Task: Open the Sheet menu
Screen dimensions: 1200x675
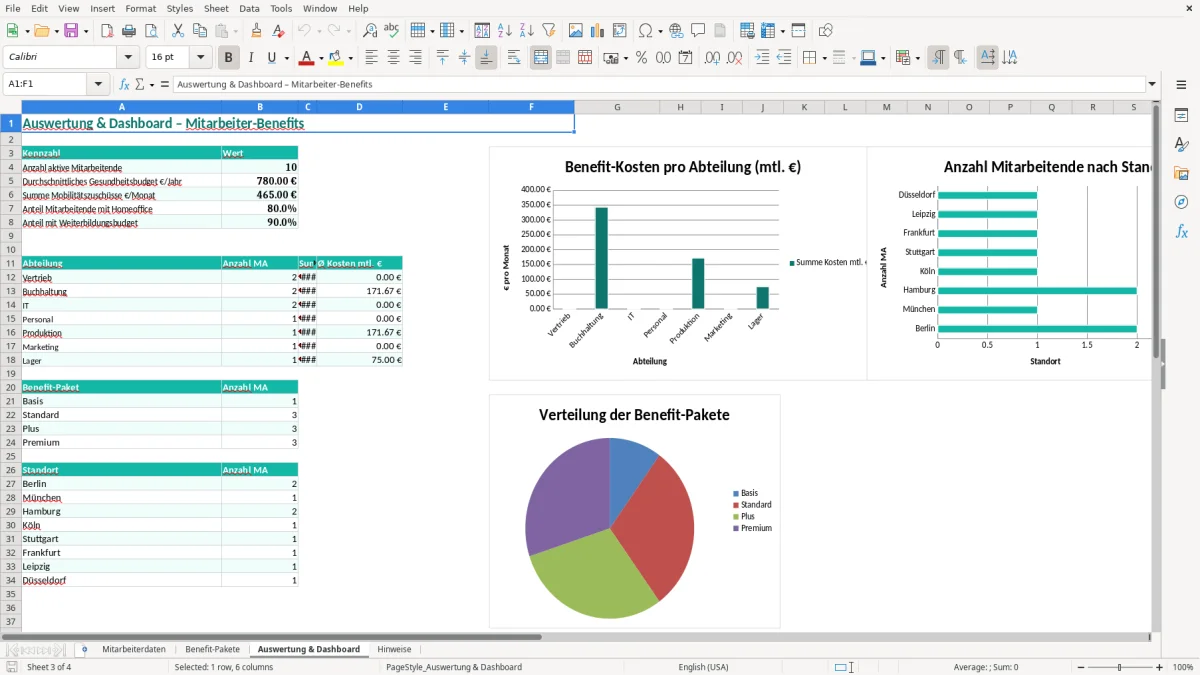Action: tap(216, 8)
